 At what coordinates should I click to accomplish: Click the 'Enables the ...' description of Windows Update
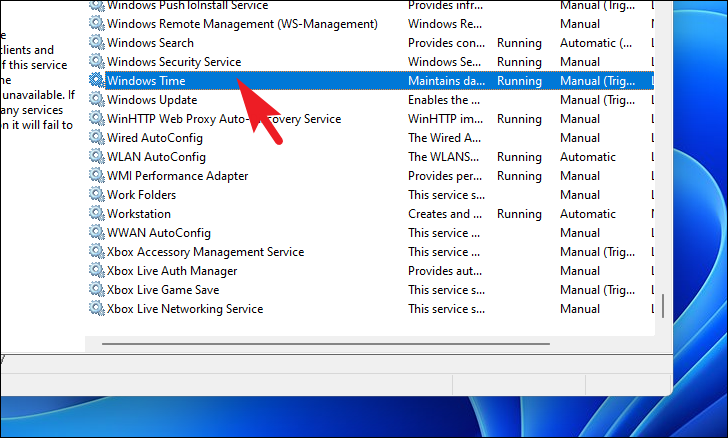[444, 100]
